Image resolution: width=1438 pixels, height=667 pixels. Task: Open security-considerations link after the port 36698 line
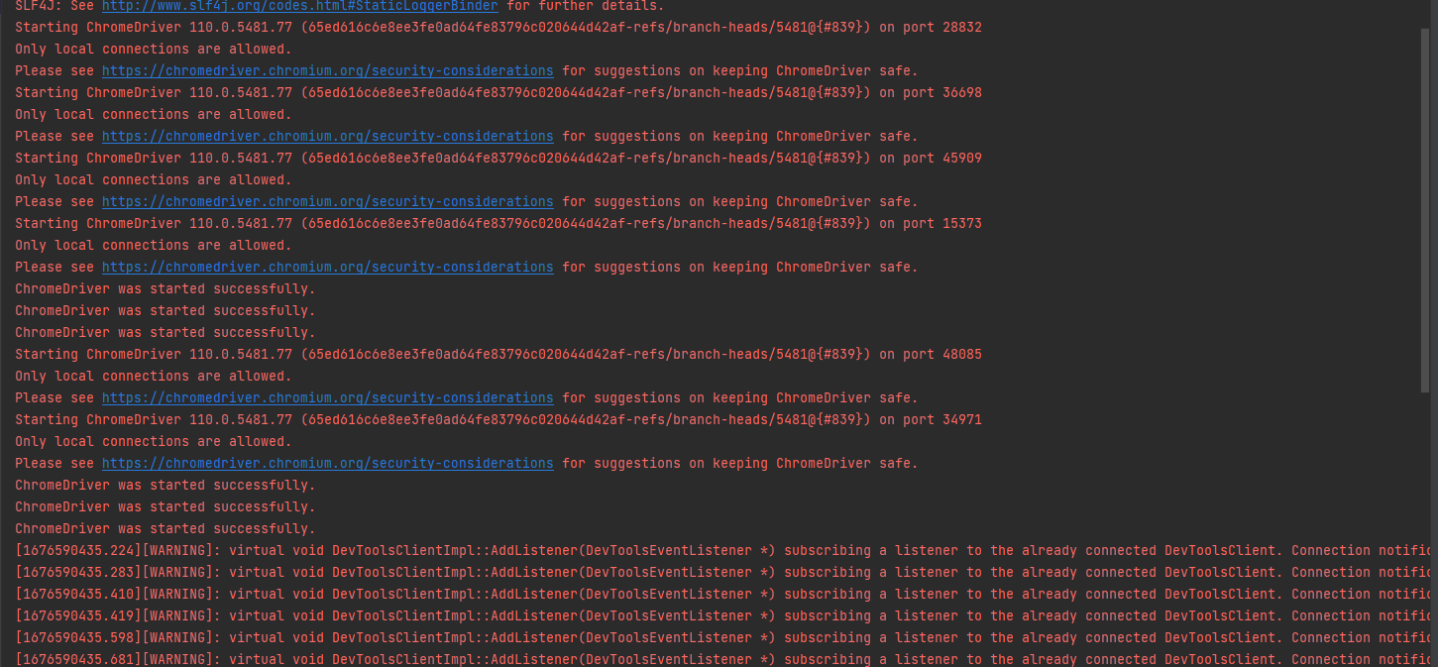pyautogui.click(x=327, y=136)
